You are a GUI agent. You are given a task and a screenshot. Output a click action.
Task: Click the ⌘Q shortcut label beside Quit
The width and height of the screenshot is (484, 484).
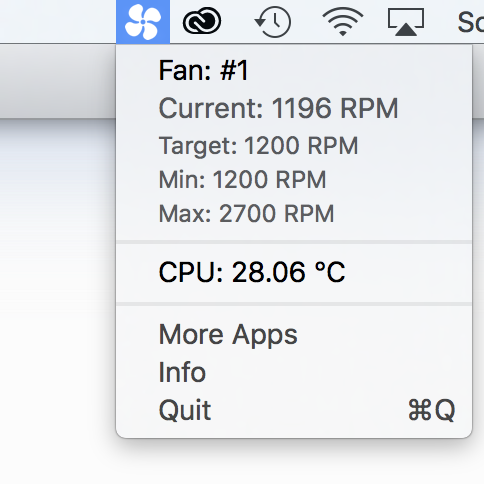[x=432, y=410]
